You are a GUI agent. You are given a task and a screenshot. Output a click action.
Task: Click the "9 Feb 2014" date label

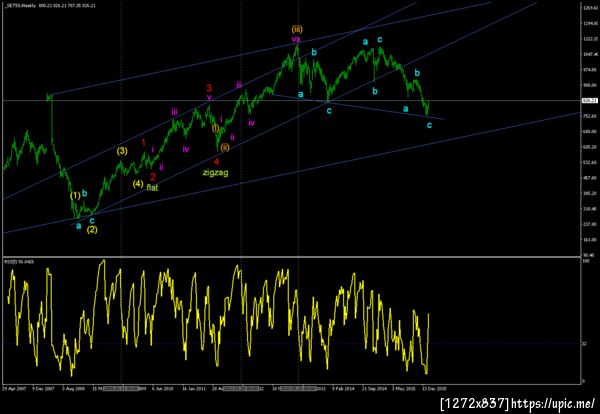(343, 388)
